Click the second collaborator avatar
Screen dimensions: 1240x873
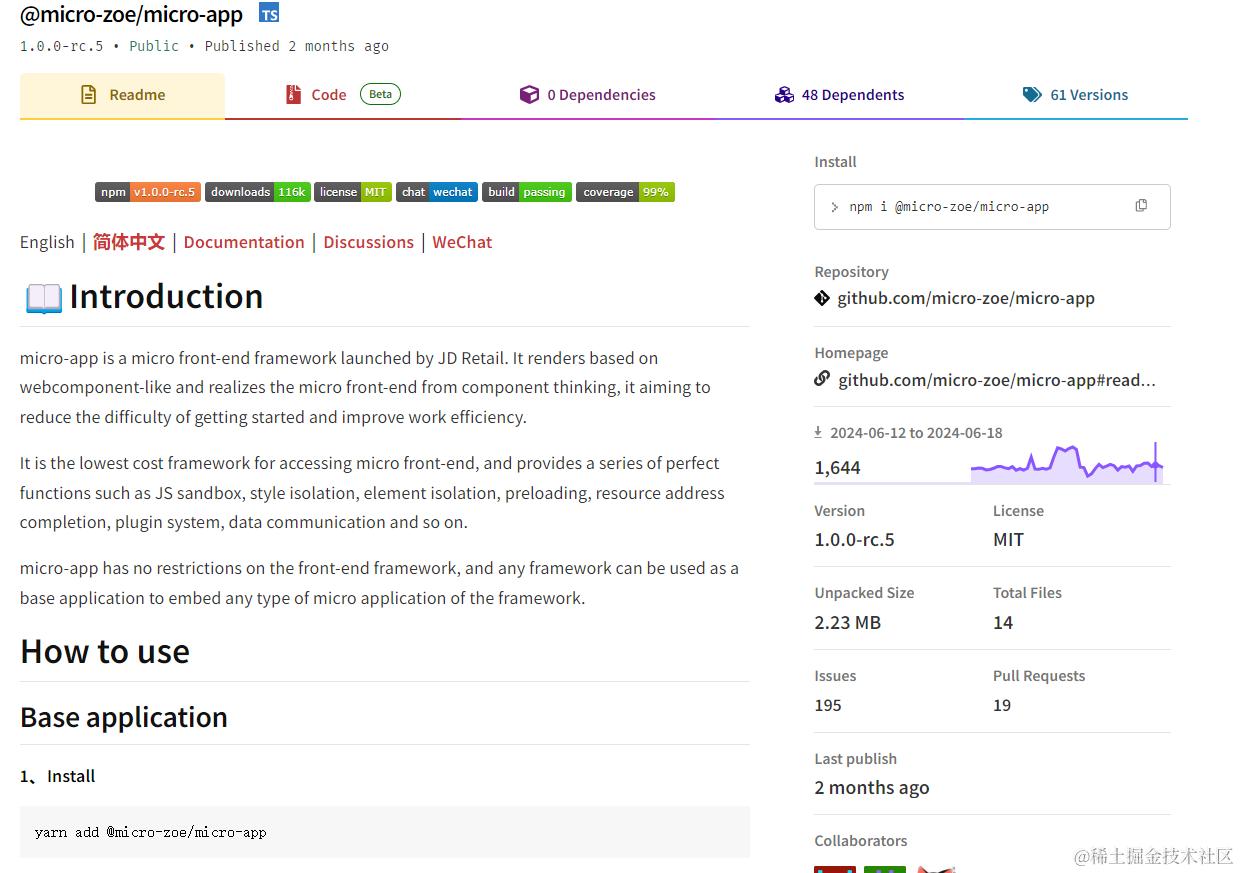click(885, 869)
